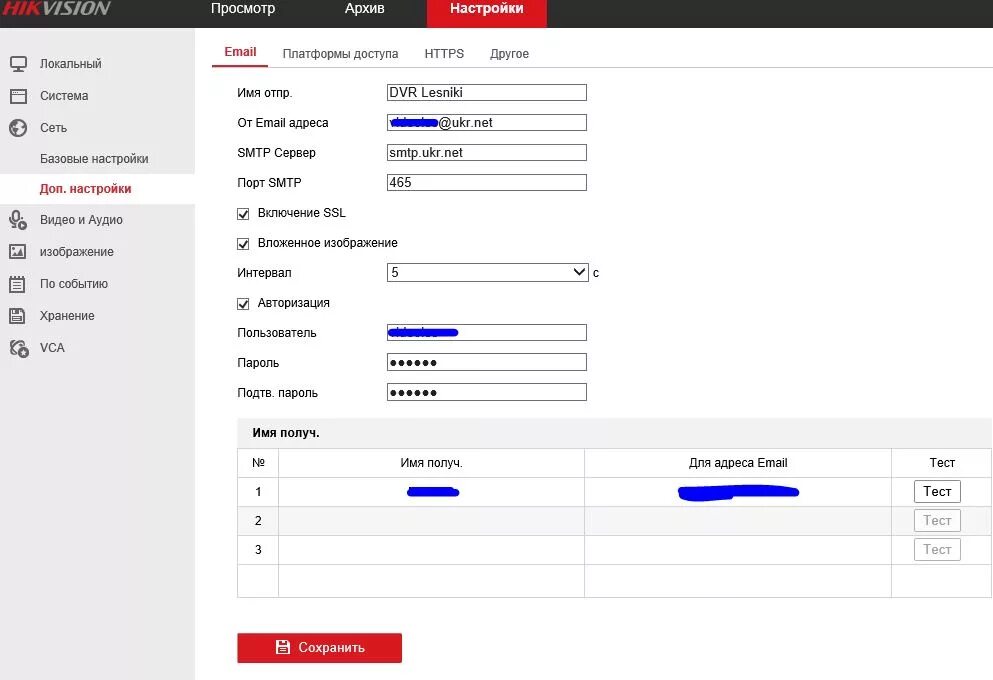Open Базовые настройки submenu item
Image resolution: width=993 pixels, height=680 pixels.
pyautogui.click(x=94, y=159)
